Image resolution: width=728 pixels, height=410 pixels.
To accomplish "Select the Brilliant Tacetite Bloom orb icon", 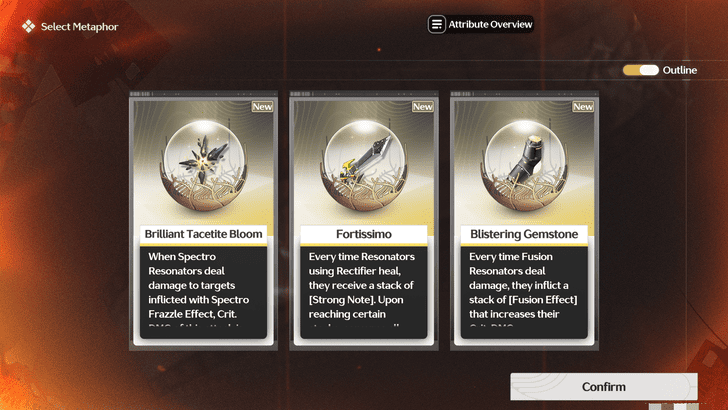I will (x=203, y=166).
